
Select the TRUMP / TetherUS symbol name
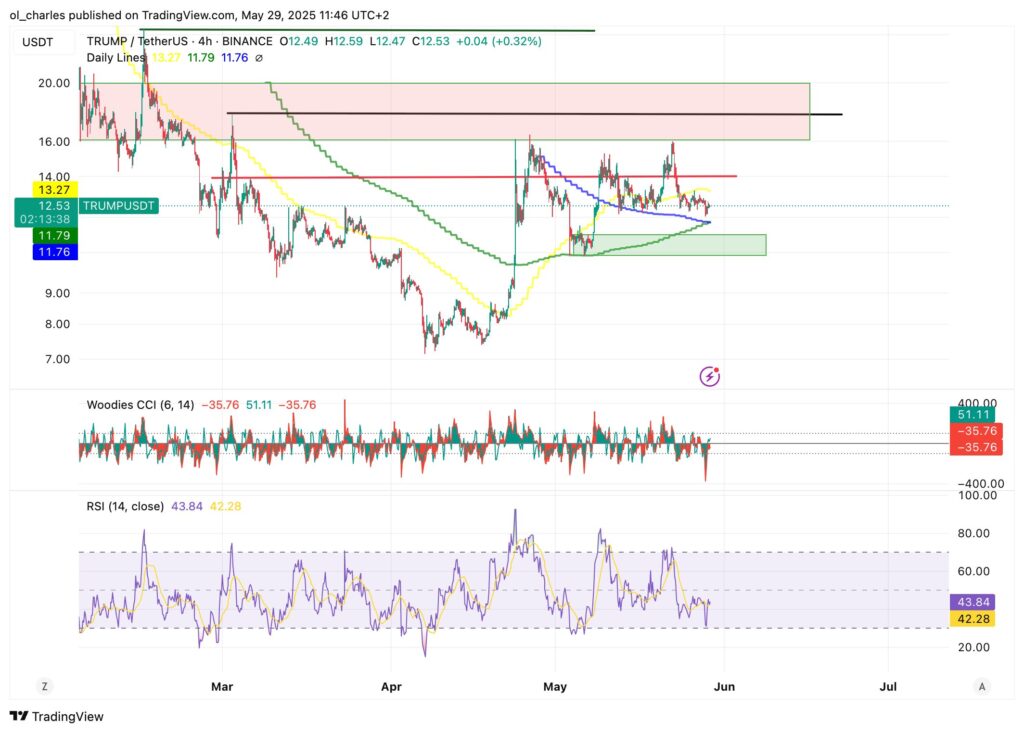pos(139,42)
